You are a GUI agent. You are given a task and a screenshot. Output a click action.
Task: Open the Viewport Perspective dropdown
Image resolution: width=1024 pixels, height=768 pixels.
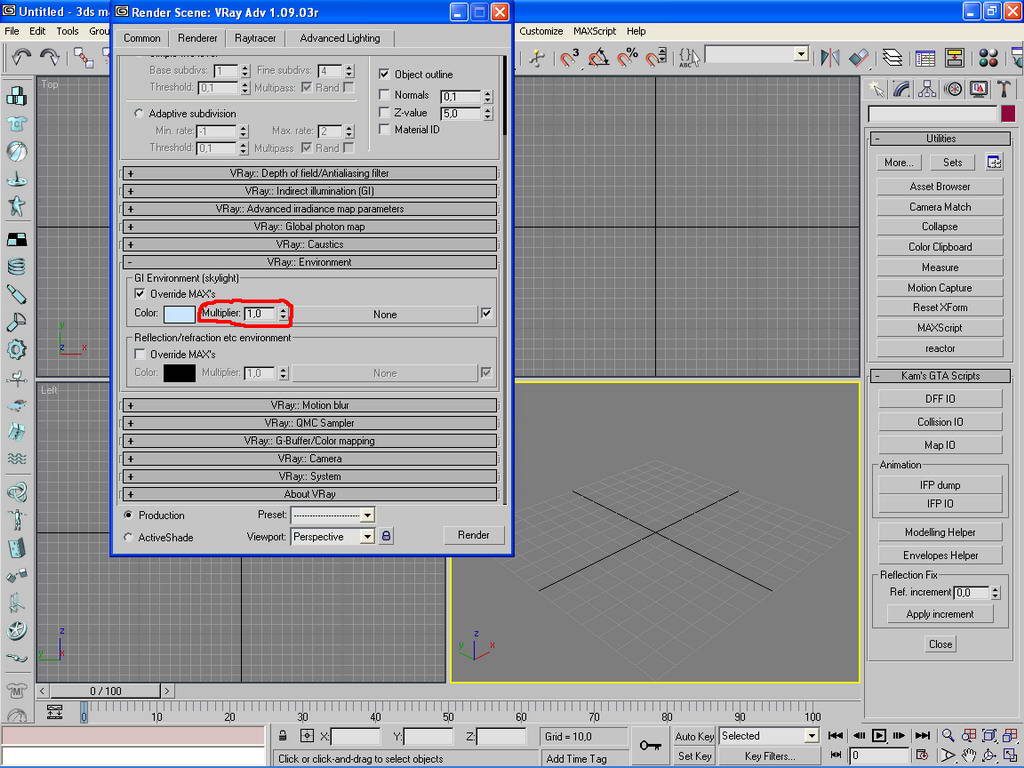[x=367, y=537]
